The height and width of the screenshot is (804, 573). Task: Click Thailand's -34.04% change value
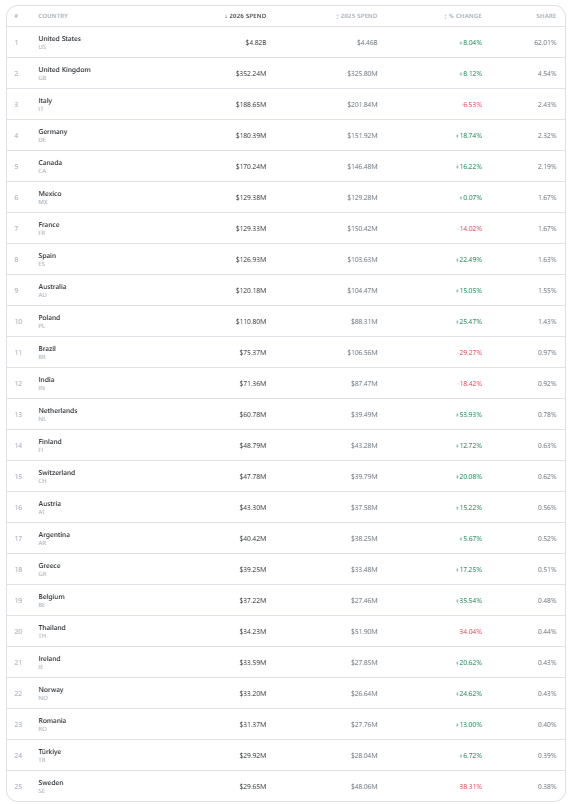pyautogui.click(x=469, y=632)
